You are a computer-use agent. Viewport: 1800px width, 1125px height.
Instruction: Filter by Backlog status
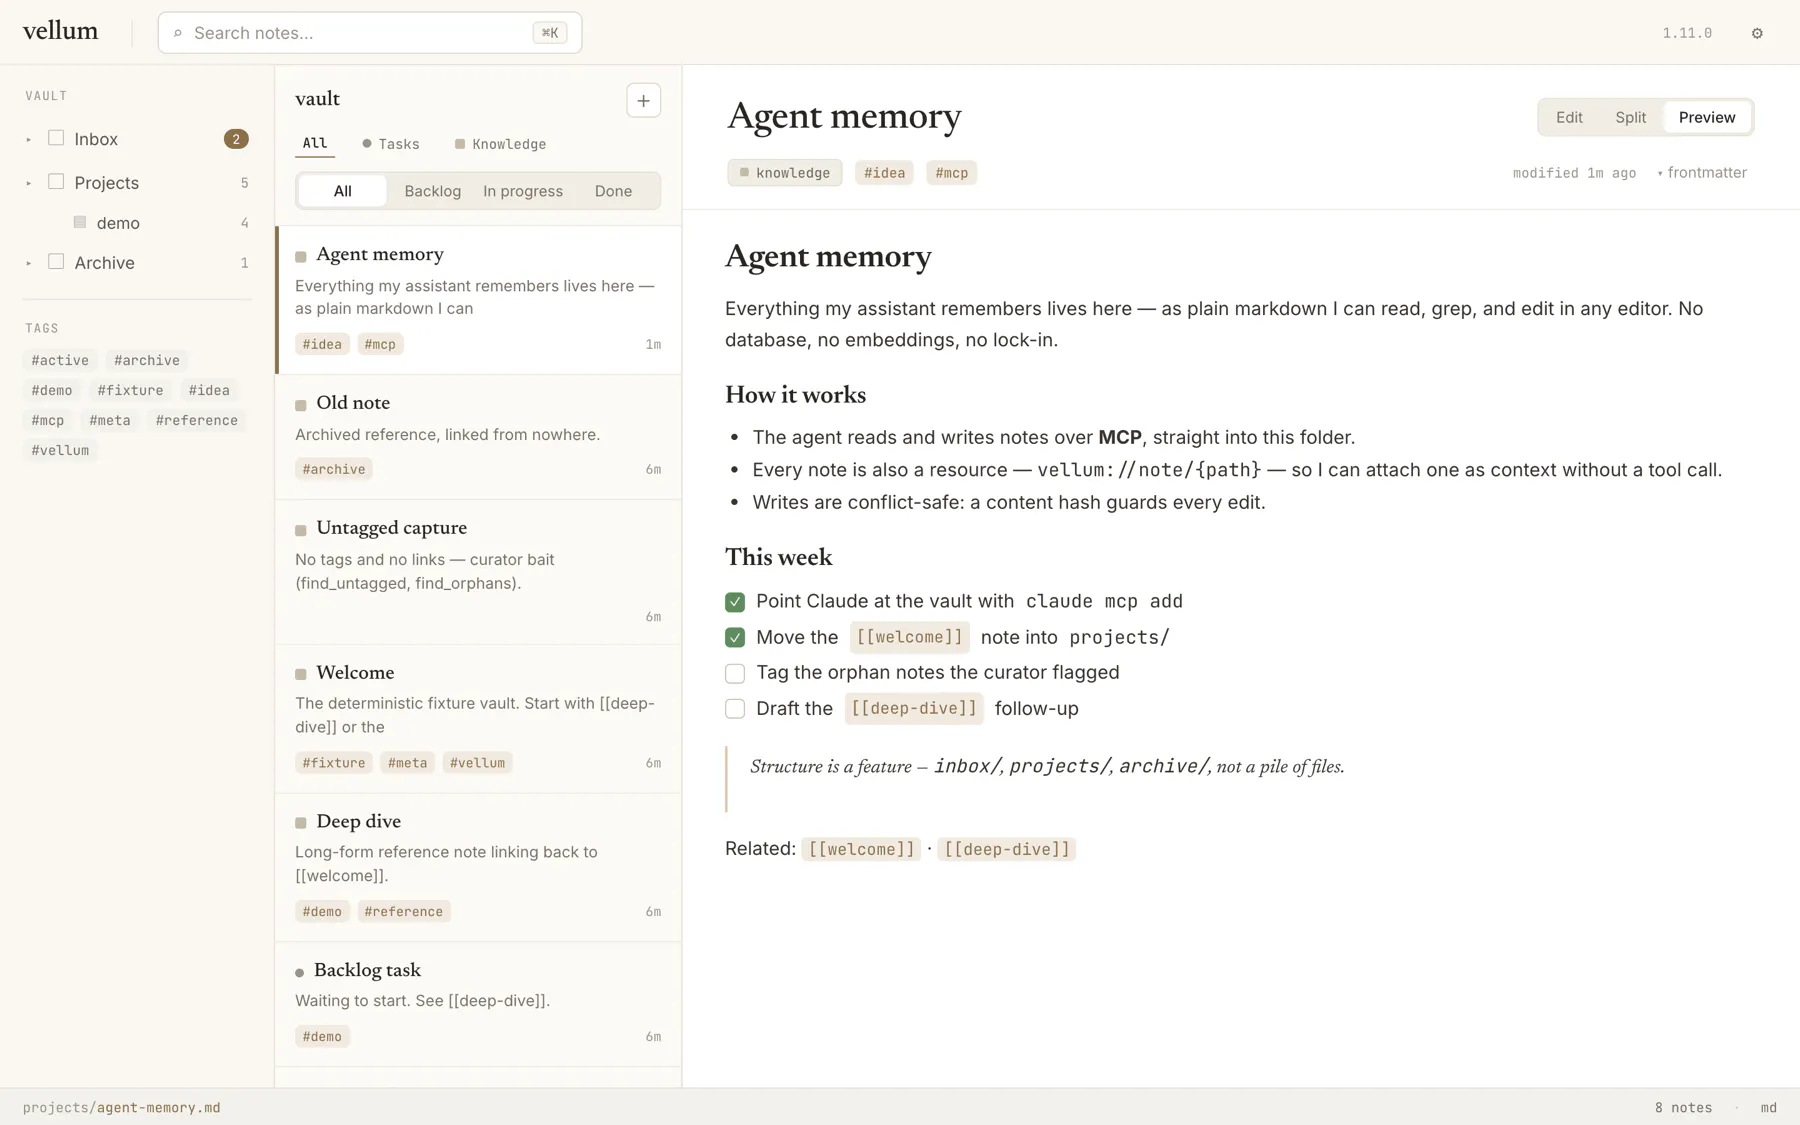[x=433, y=191]
